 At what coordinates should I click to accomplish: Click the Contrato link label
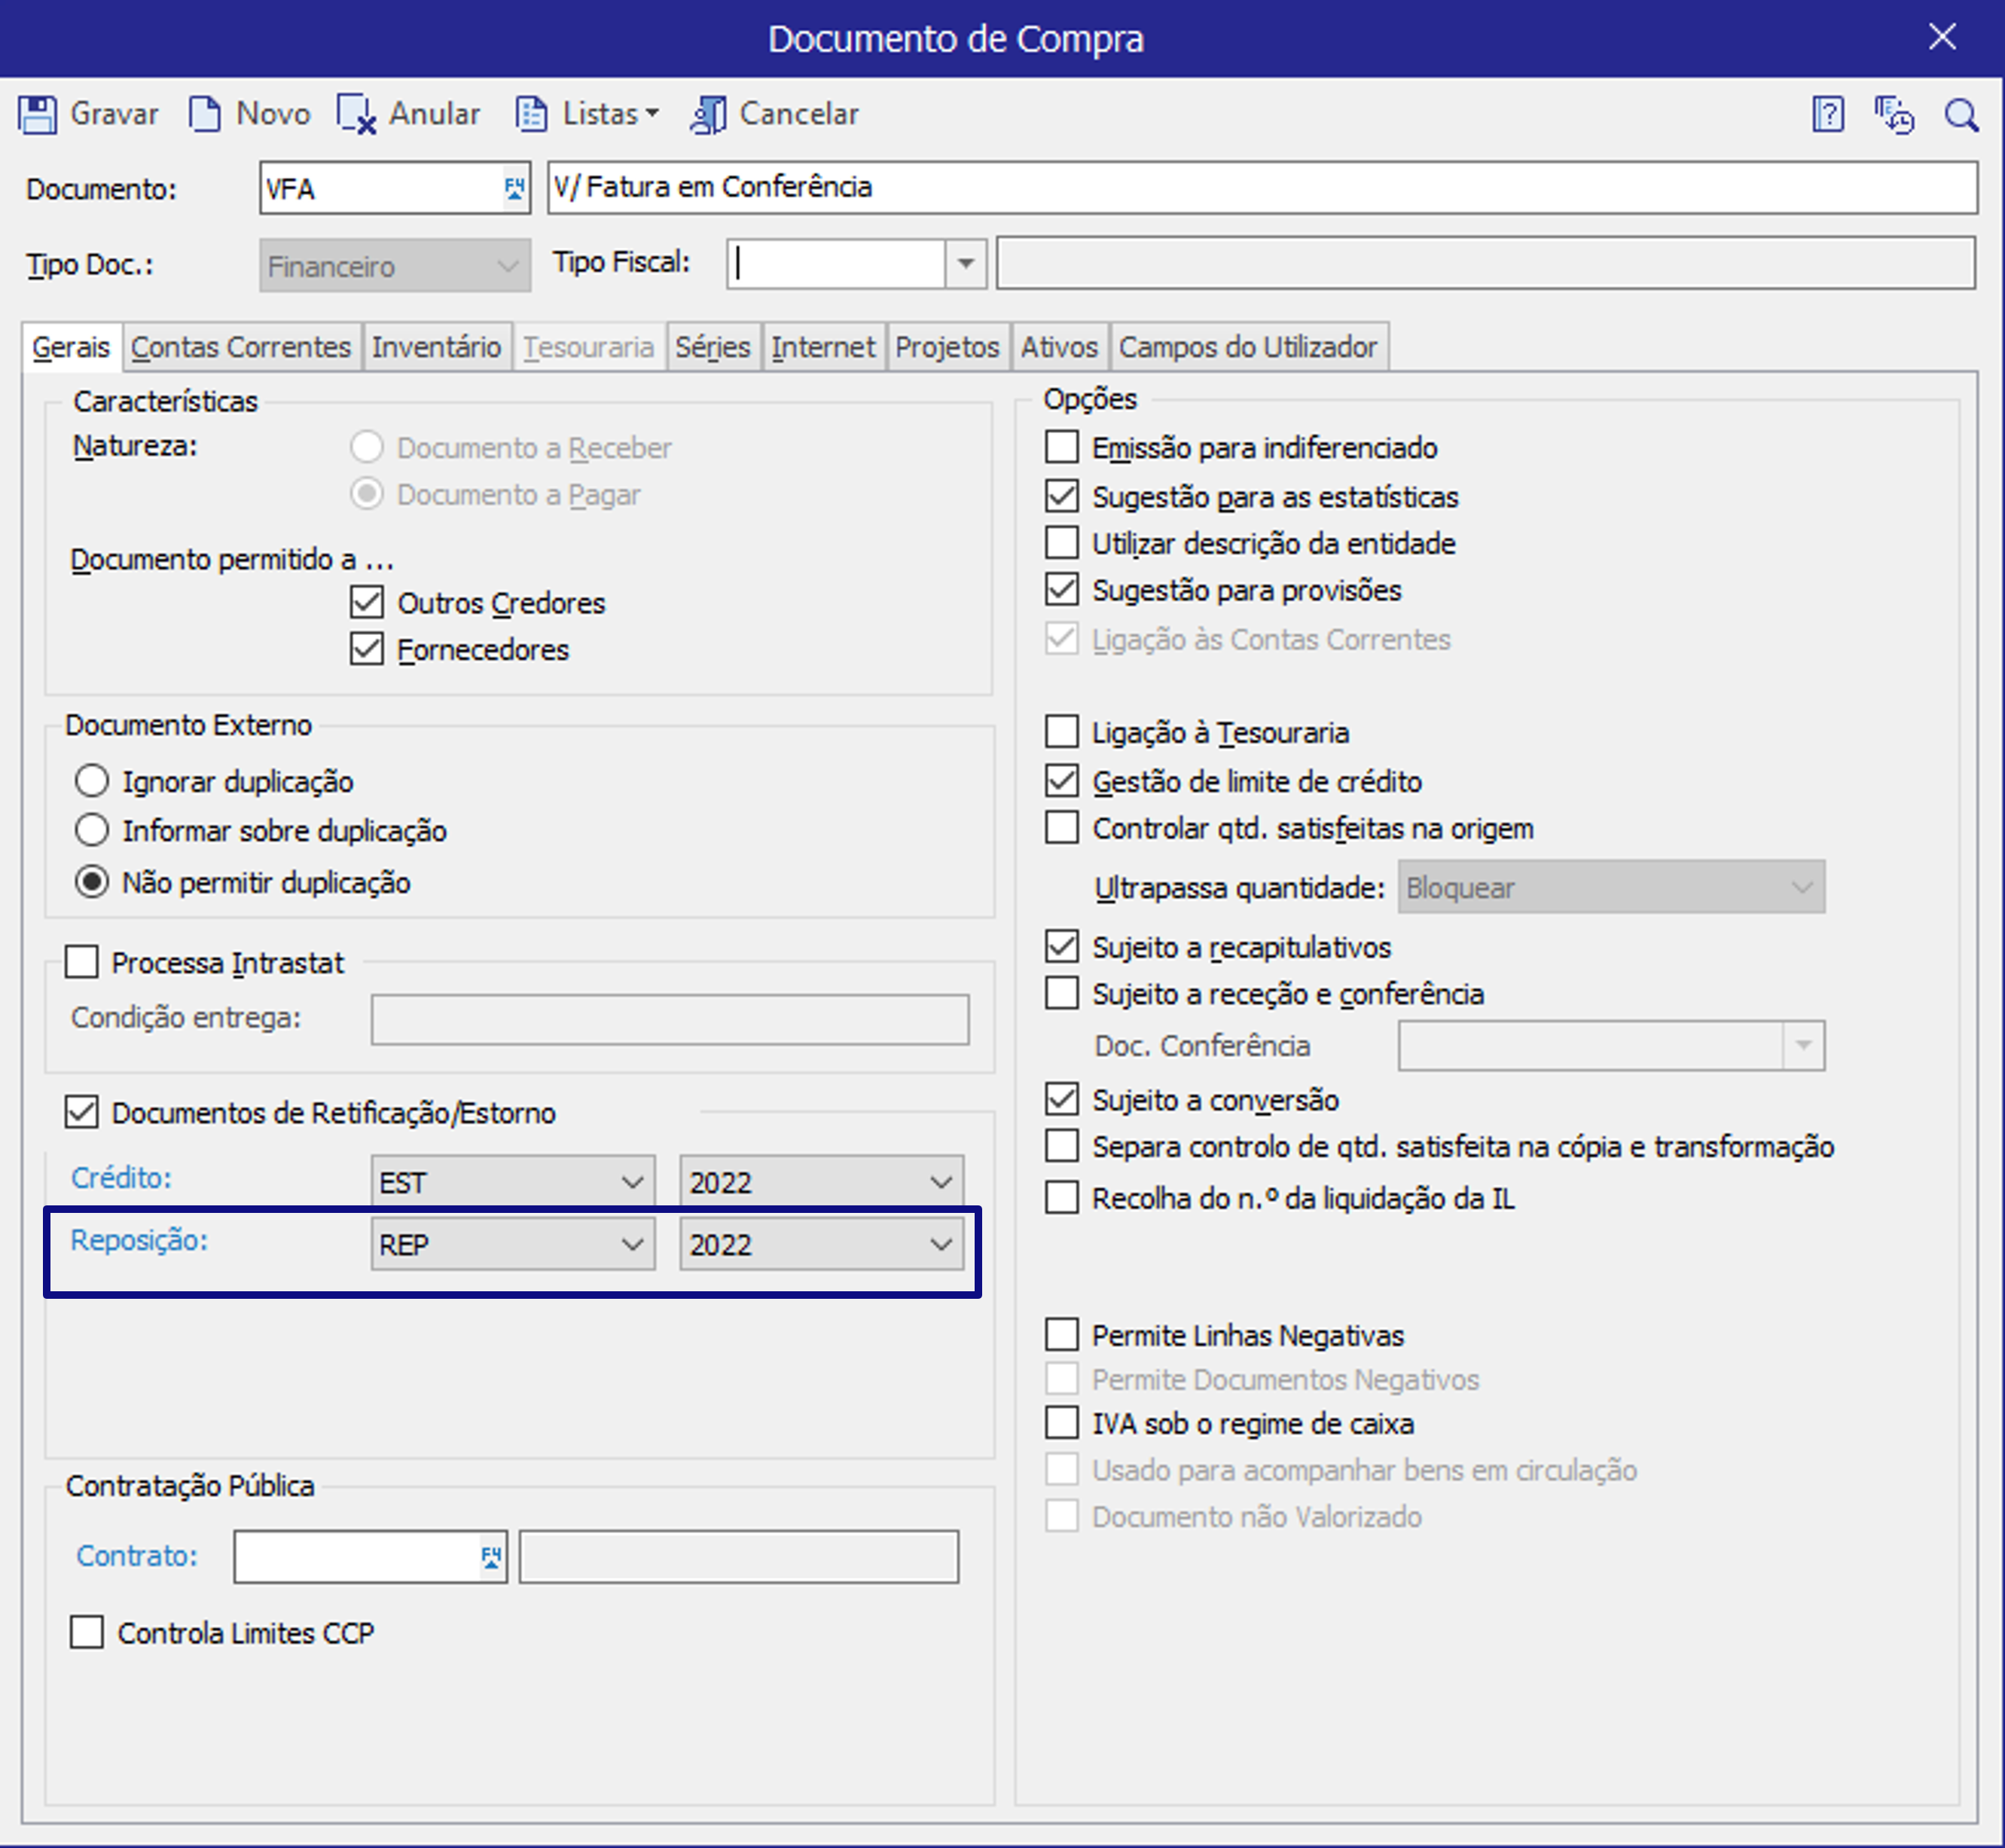pyautogui.click(x=137, y=1556)
